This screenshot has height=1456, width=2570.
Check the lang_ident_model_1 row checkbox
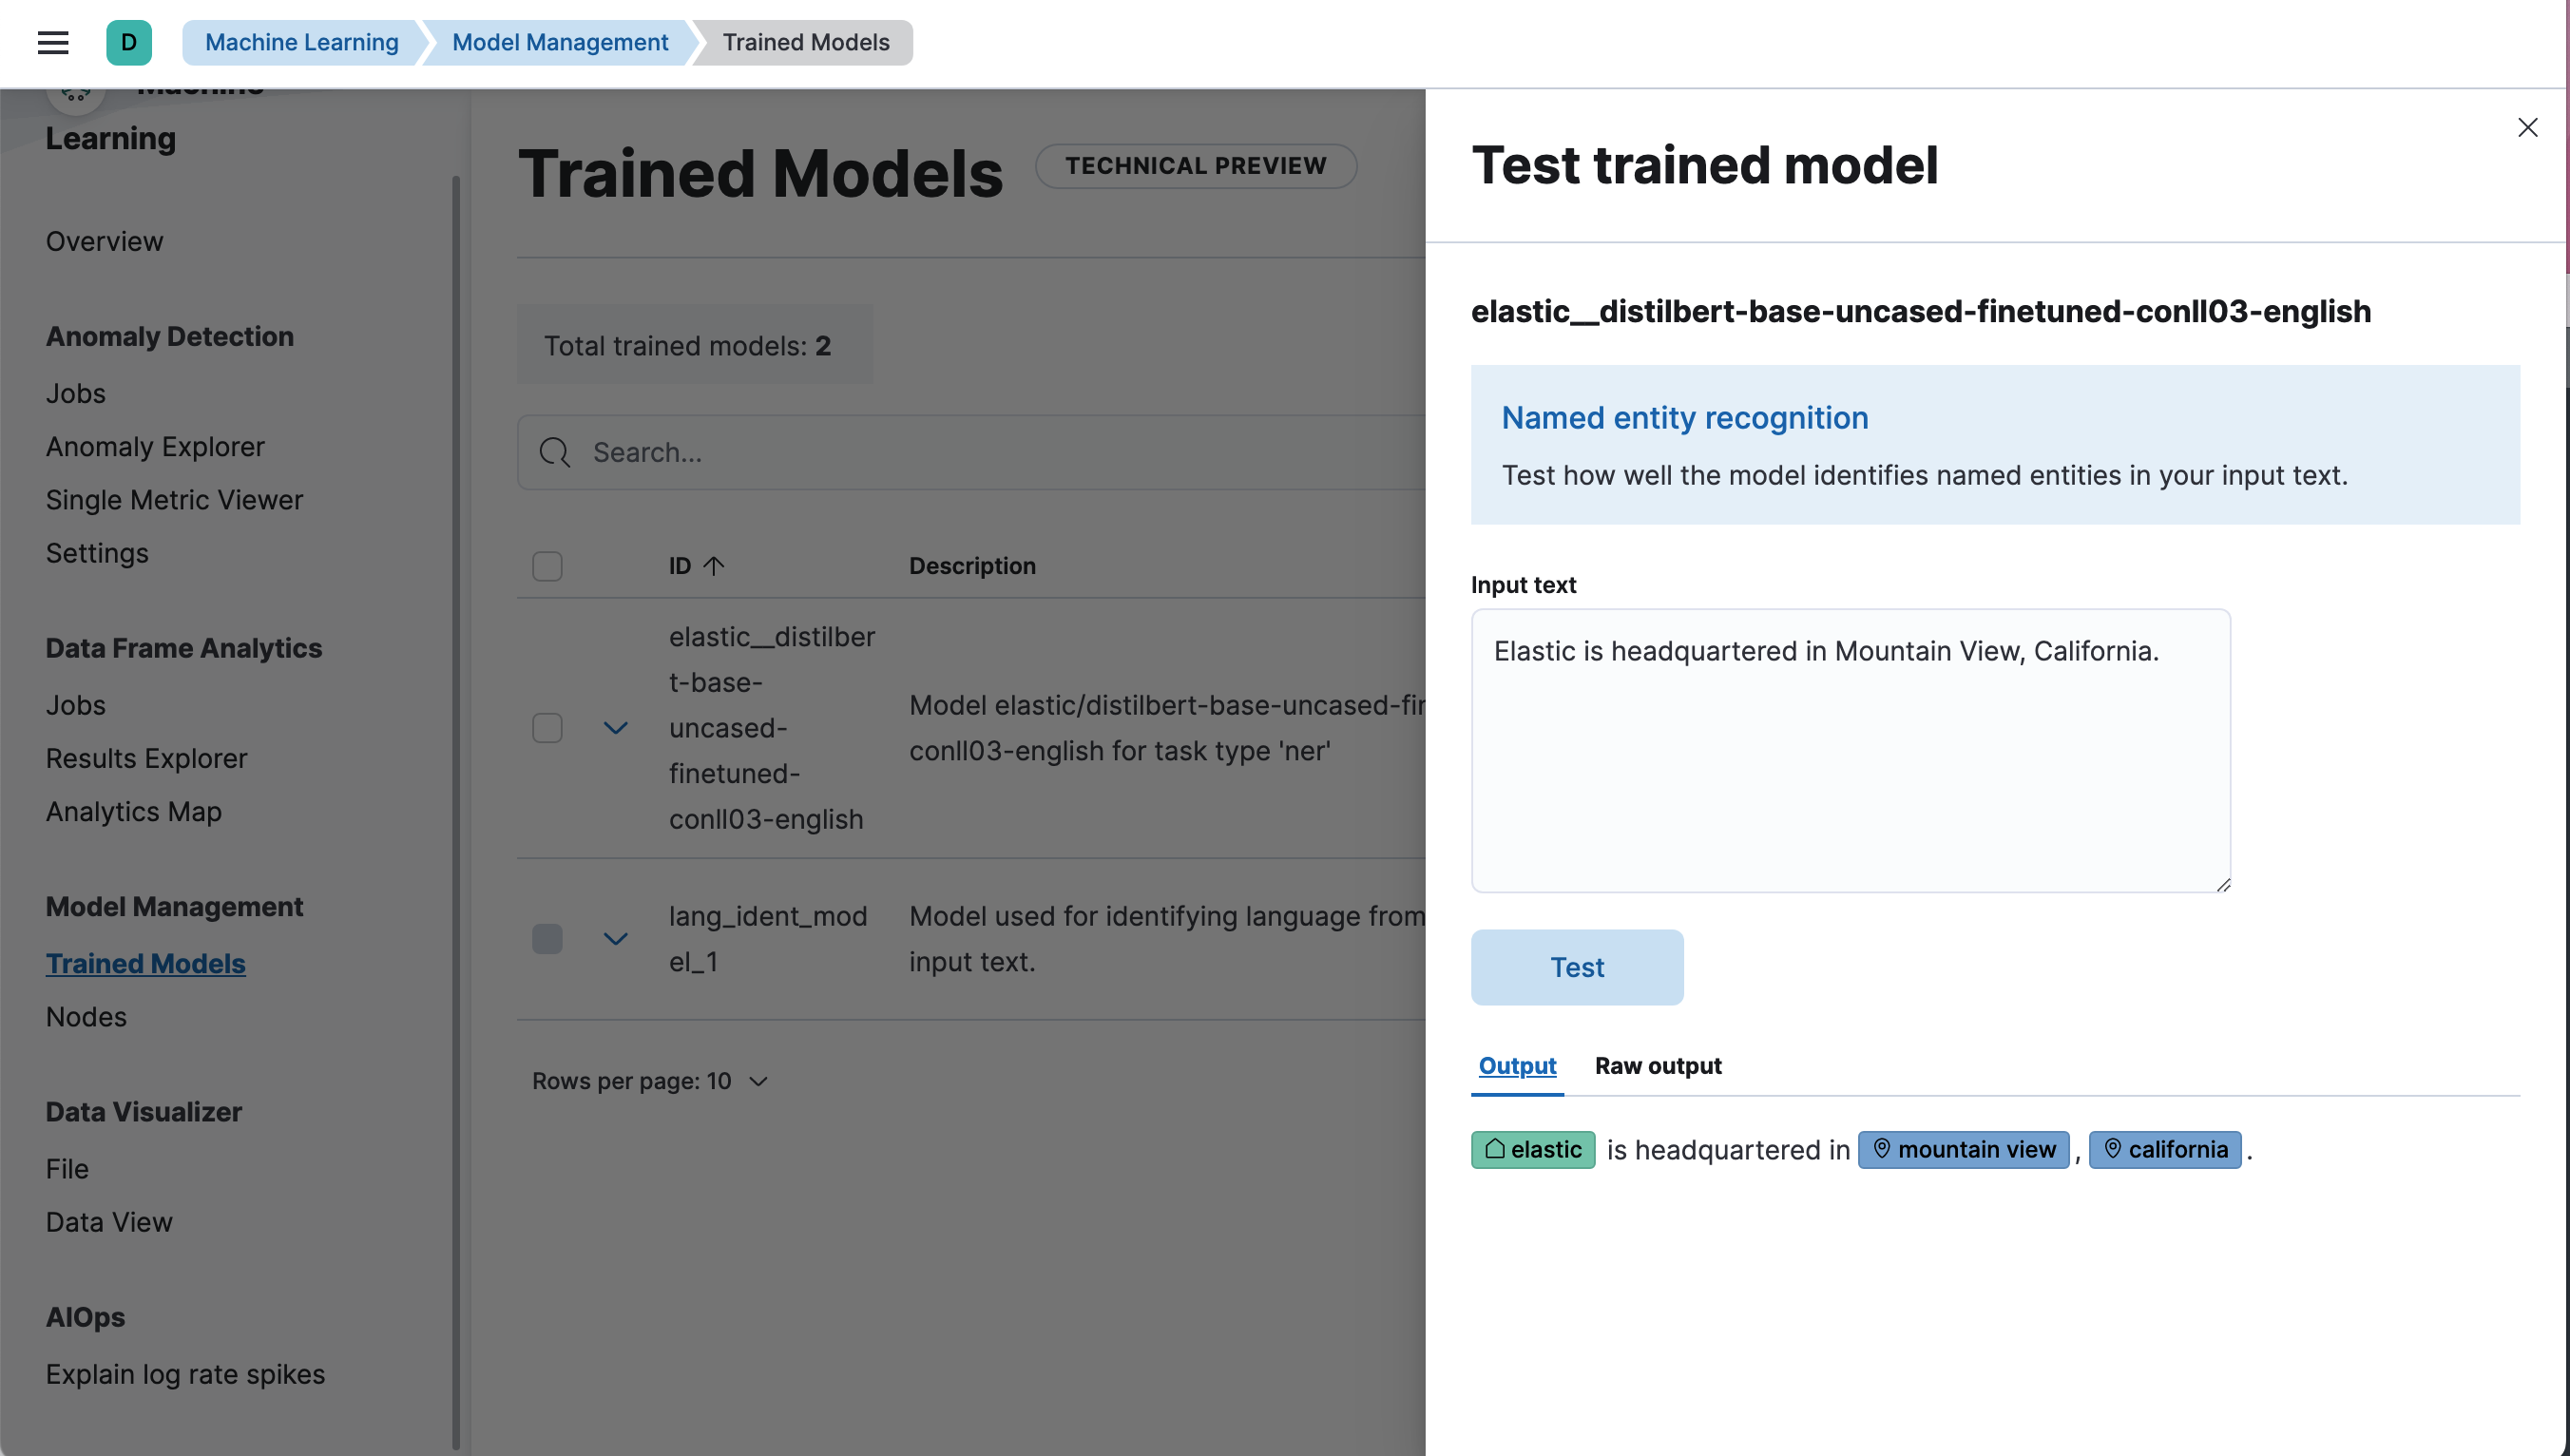click(x=547, y=938)
